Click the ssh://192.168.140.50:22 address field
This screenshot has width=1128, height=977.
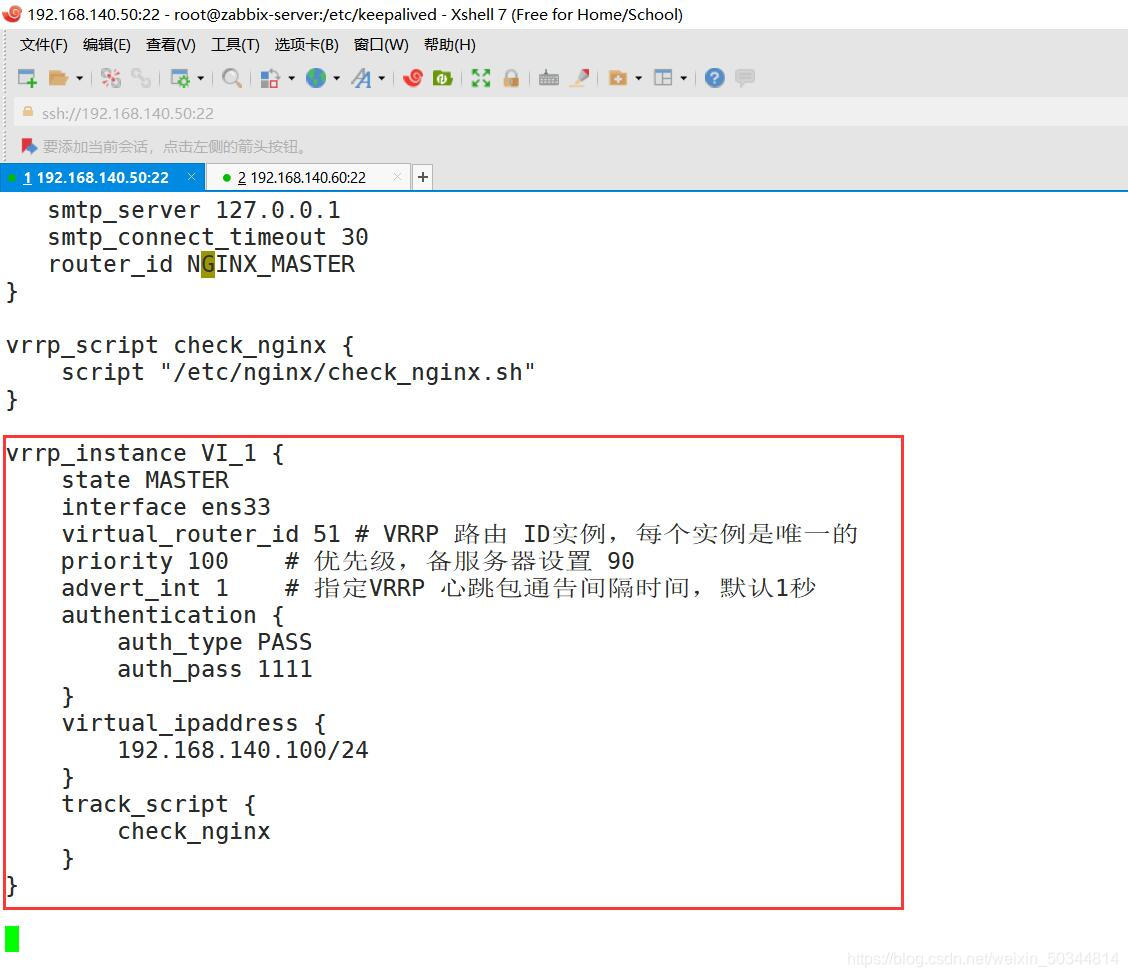[x=570, y=113]
